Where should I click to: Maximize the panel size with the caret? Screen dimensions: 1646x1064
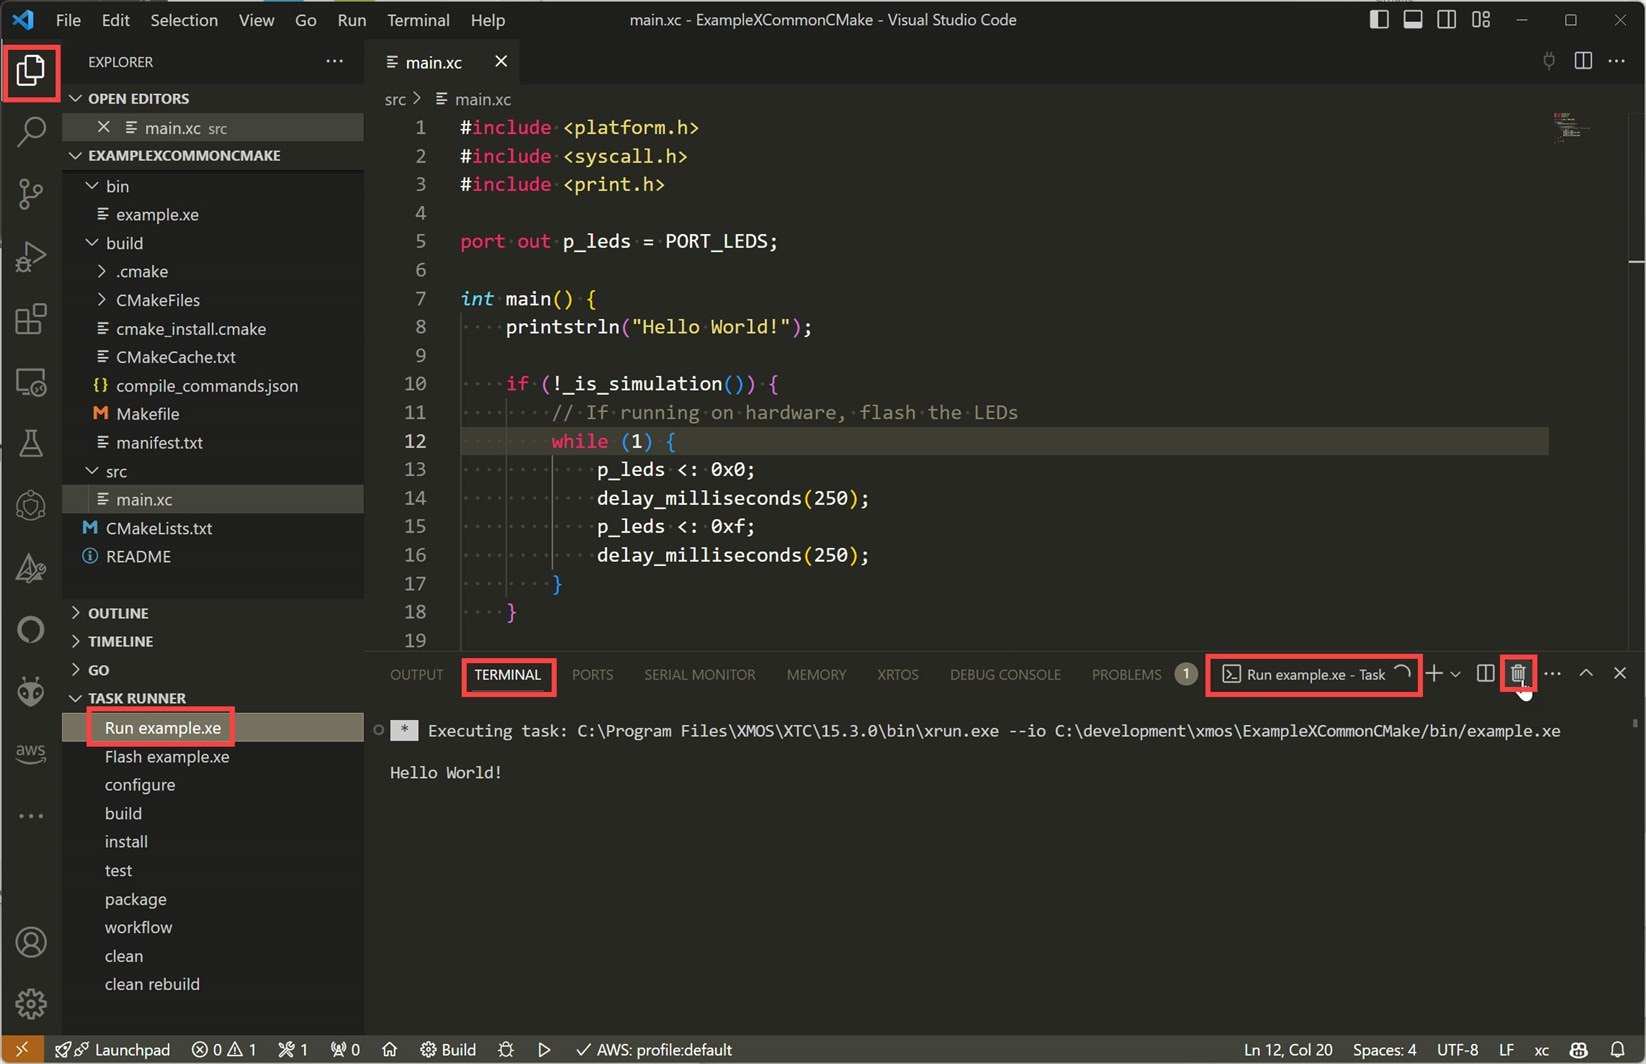pos(1586,674)
